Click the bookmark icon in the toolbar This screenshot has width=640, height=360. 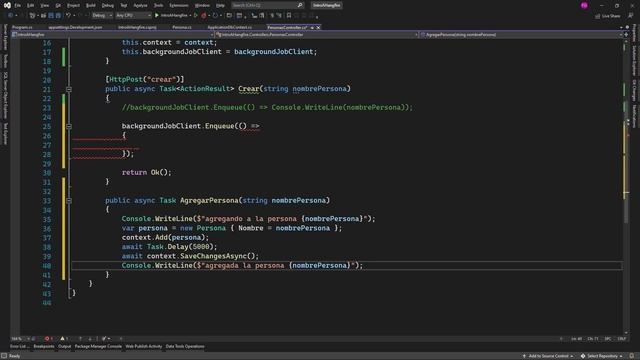tap(289, 16)
